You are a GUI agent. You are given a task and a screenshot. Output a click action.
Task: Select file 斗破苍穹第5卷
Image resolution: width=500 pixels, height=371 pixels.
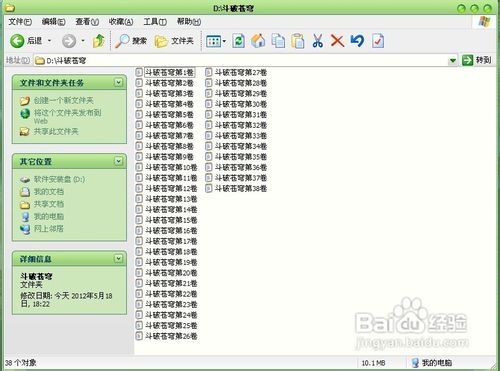pos(169,114)
